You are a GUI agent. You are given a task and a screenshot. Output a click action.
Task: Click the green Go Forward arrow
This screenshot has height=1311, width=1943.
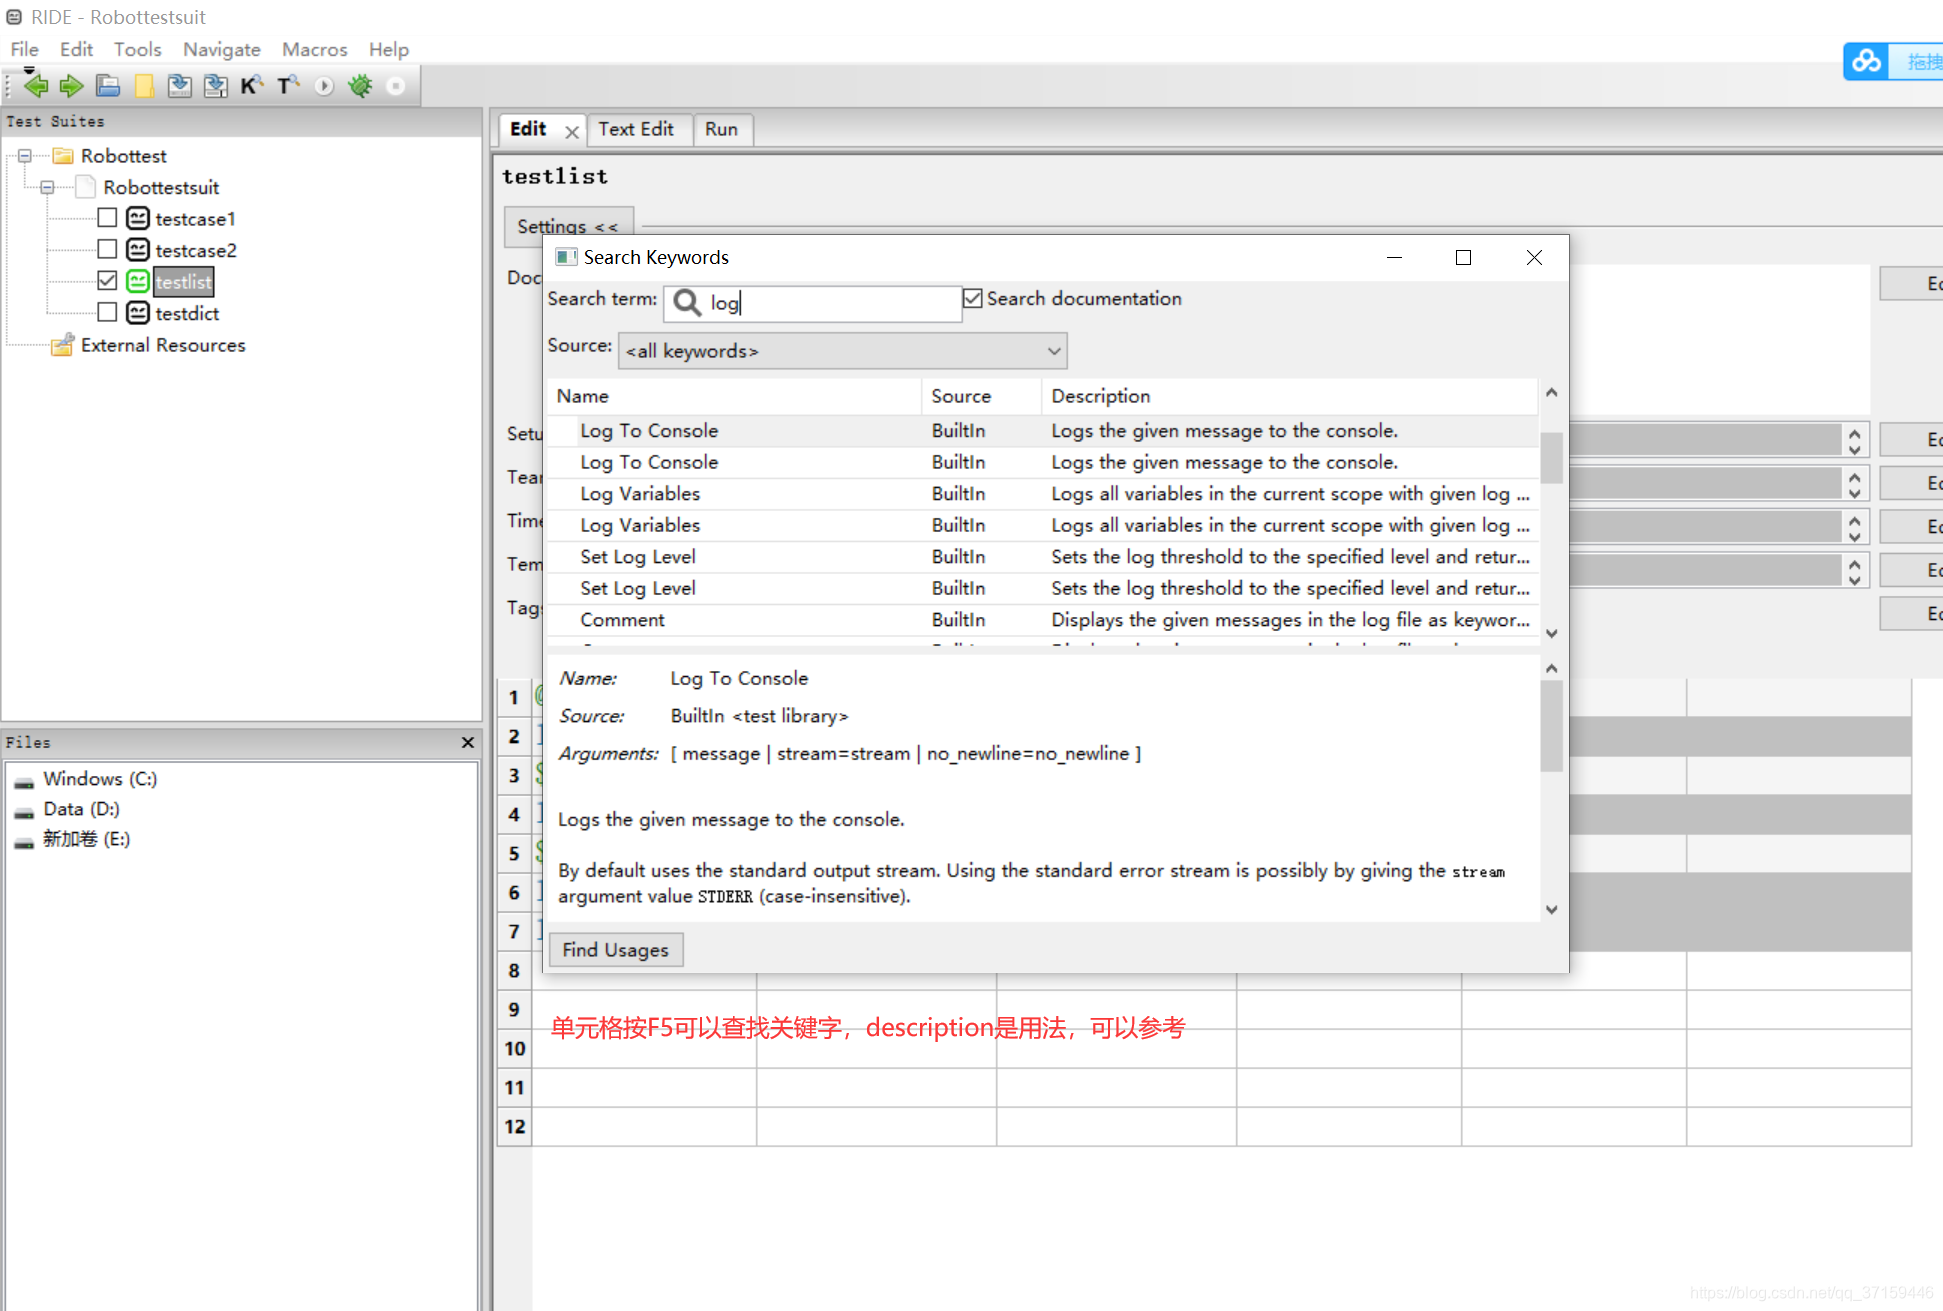[71, 86]
